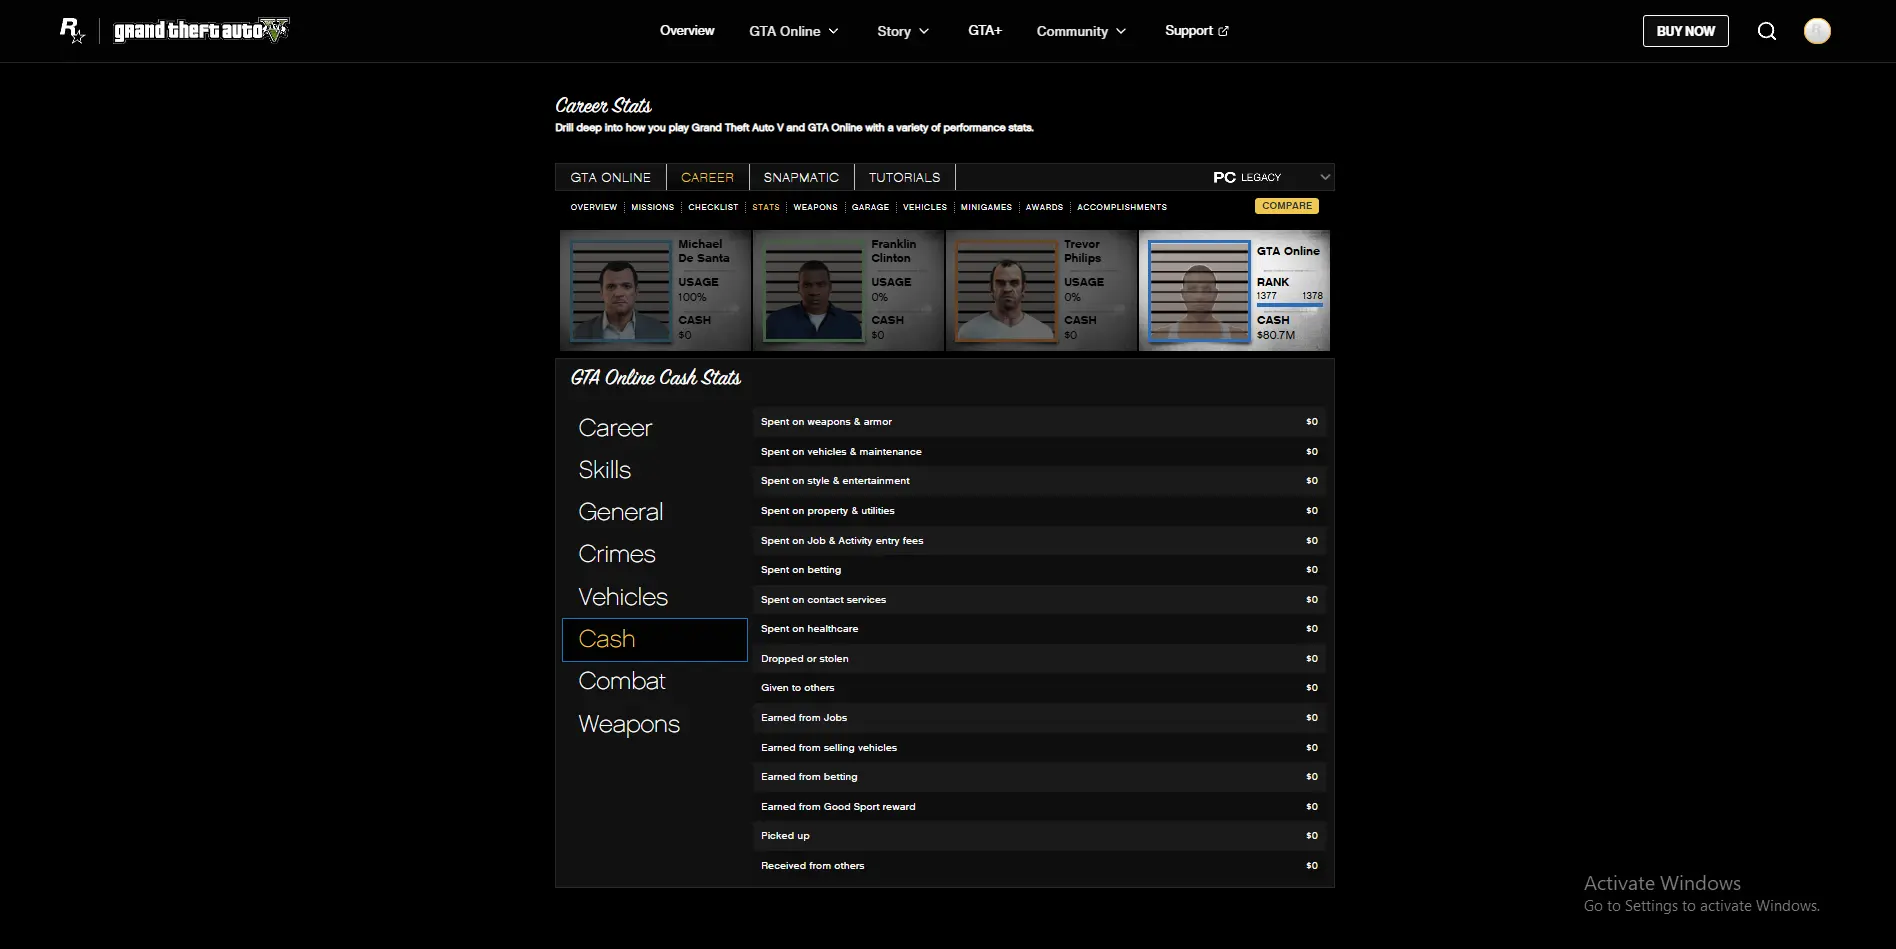Select Trevor Philips character mugshot
Viewport: 1896px width, 949px height.
click(x=1006, y=291)
